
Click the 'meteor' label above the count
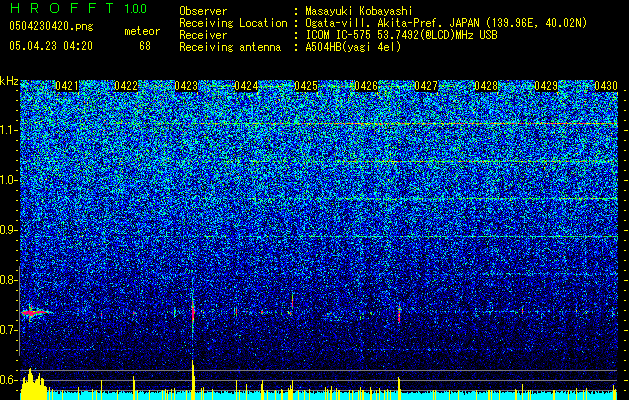tap(142, 31)
